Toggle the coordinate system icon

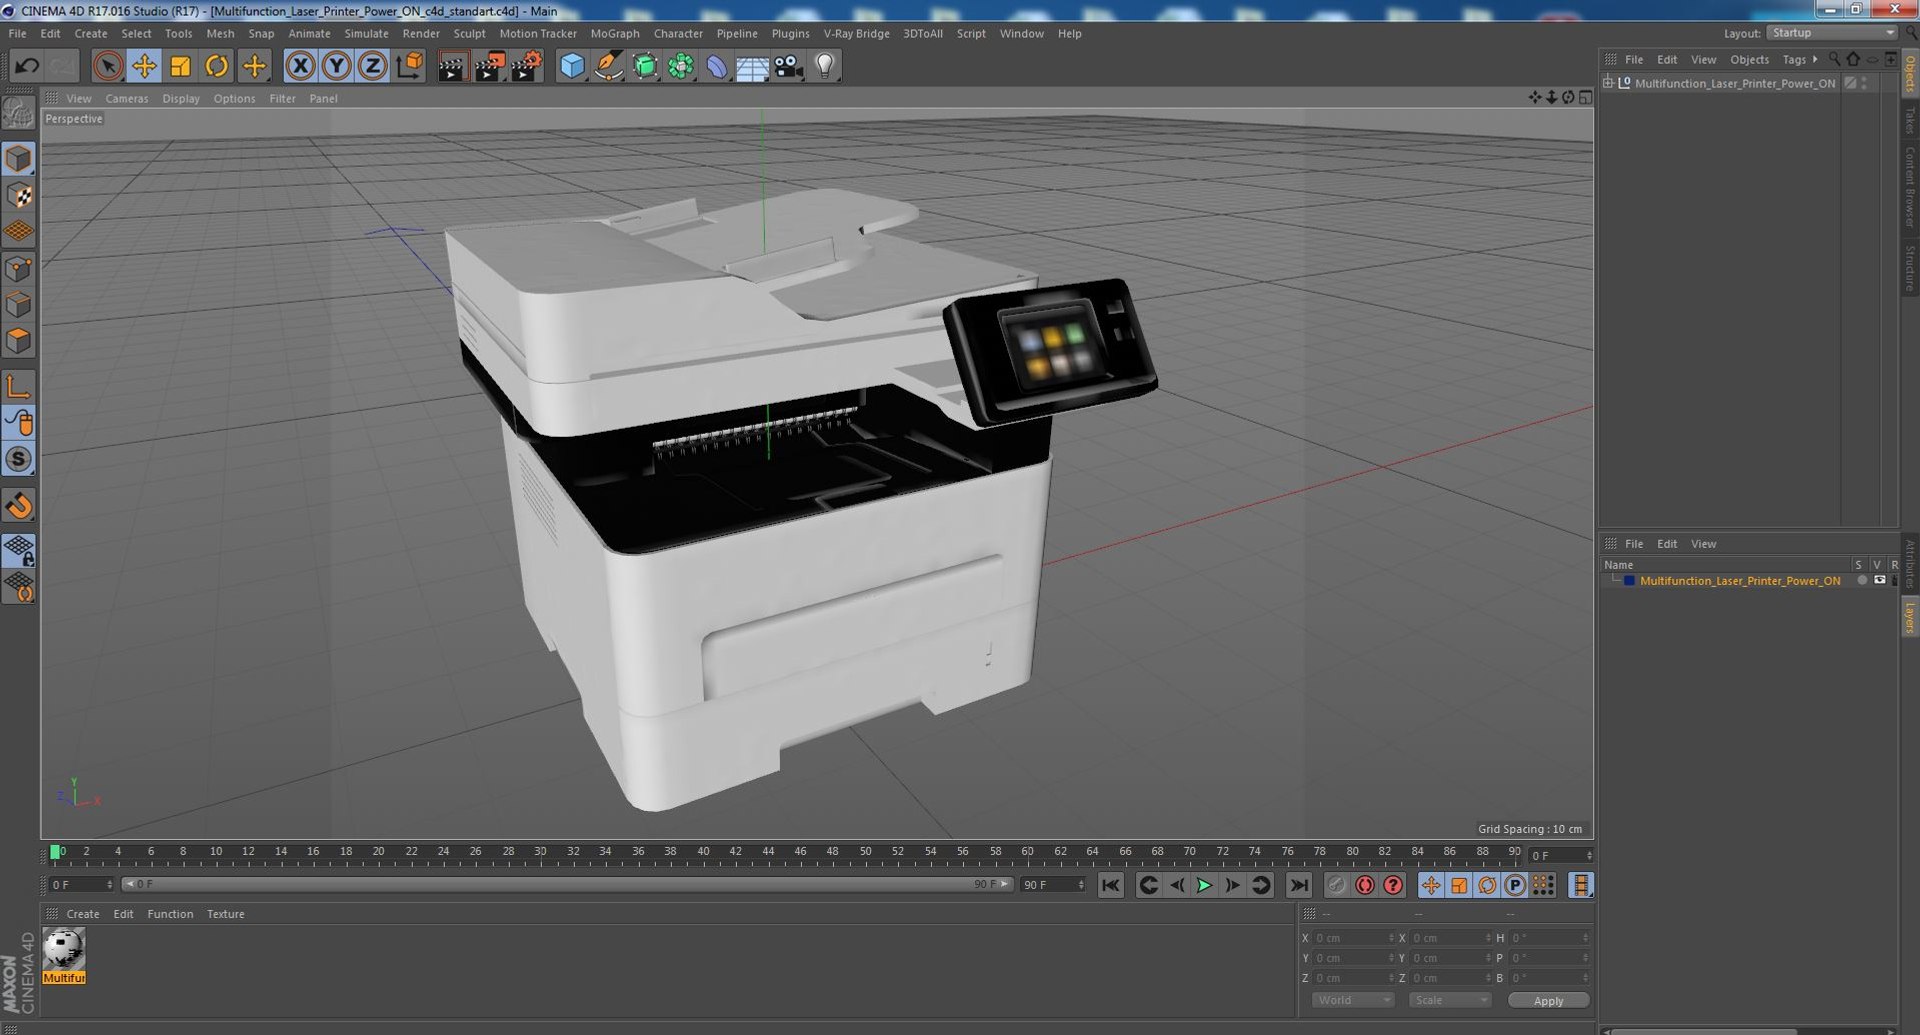tap(410, 66)
